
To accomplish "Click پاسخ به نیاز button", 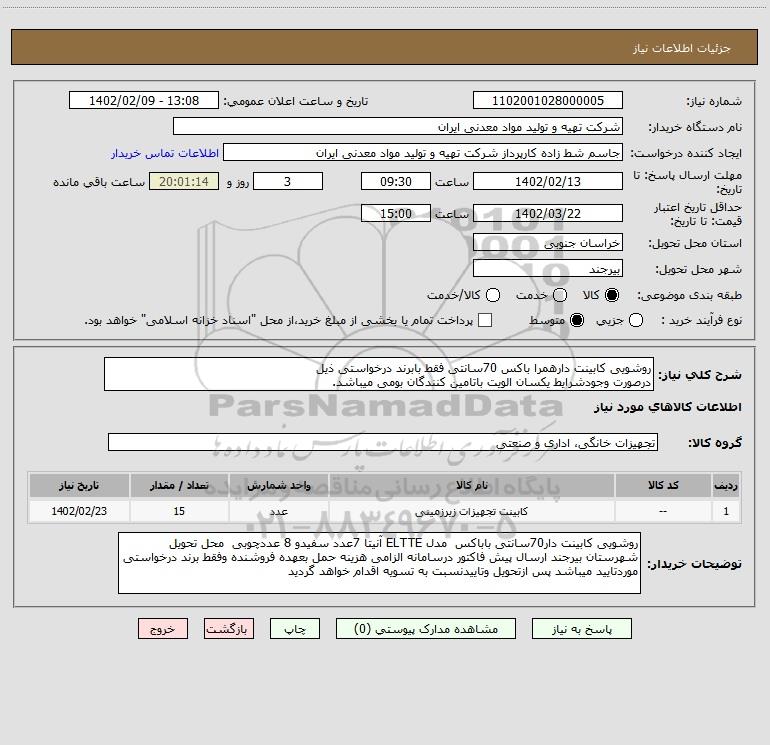I will coord(581,629).
